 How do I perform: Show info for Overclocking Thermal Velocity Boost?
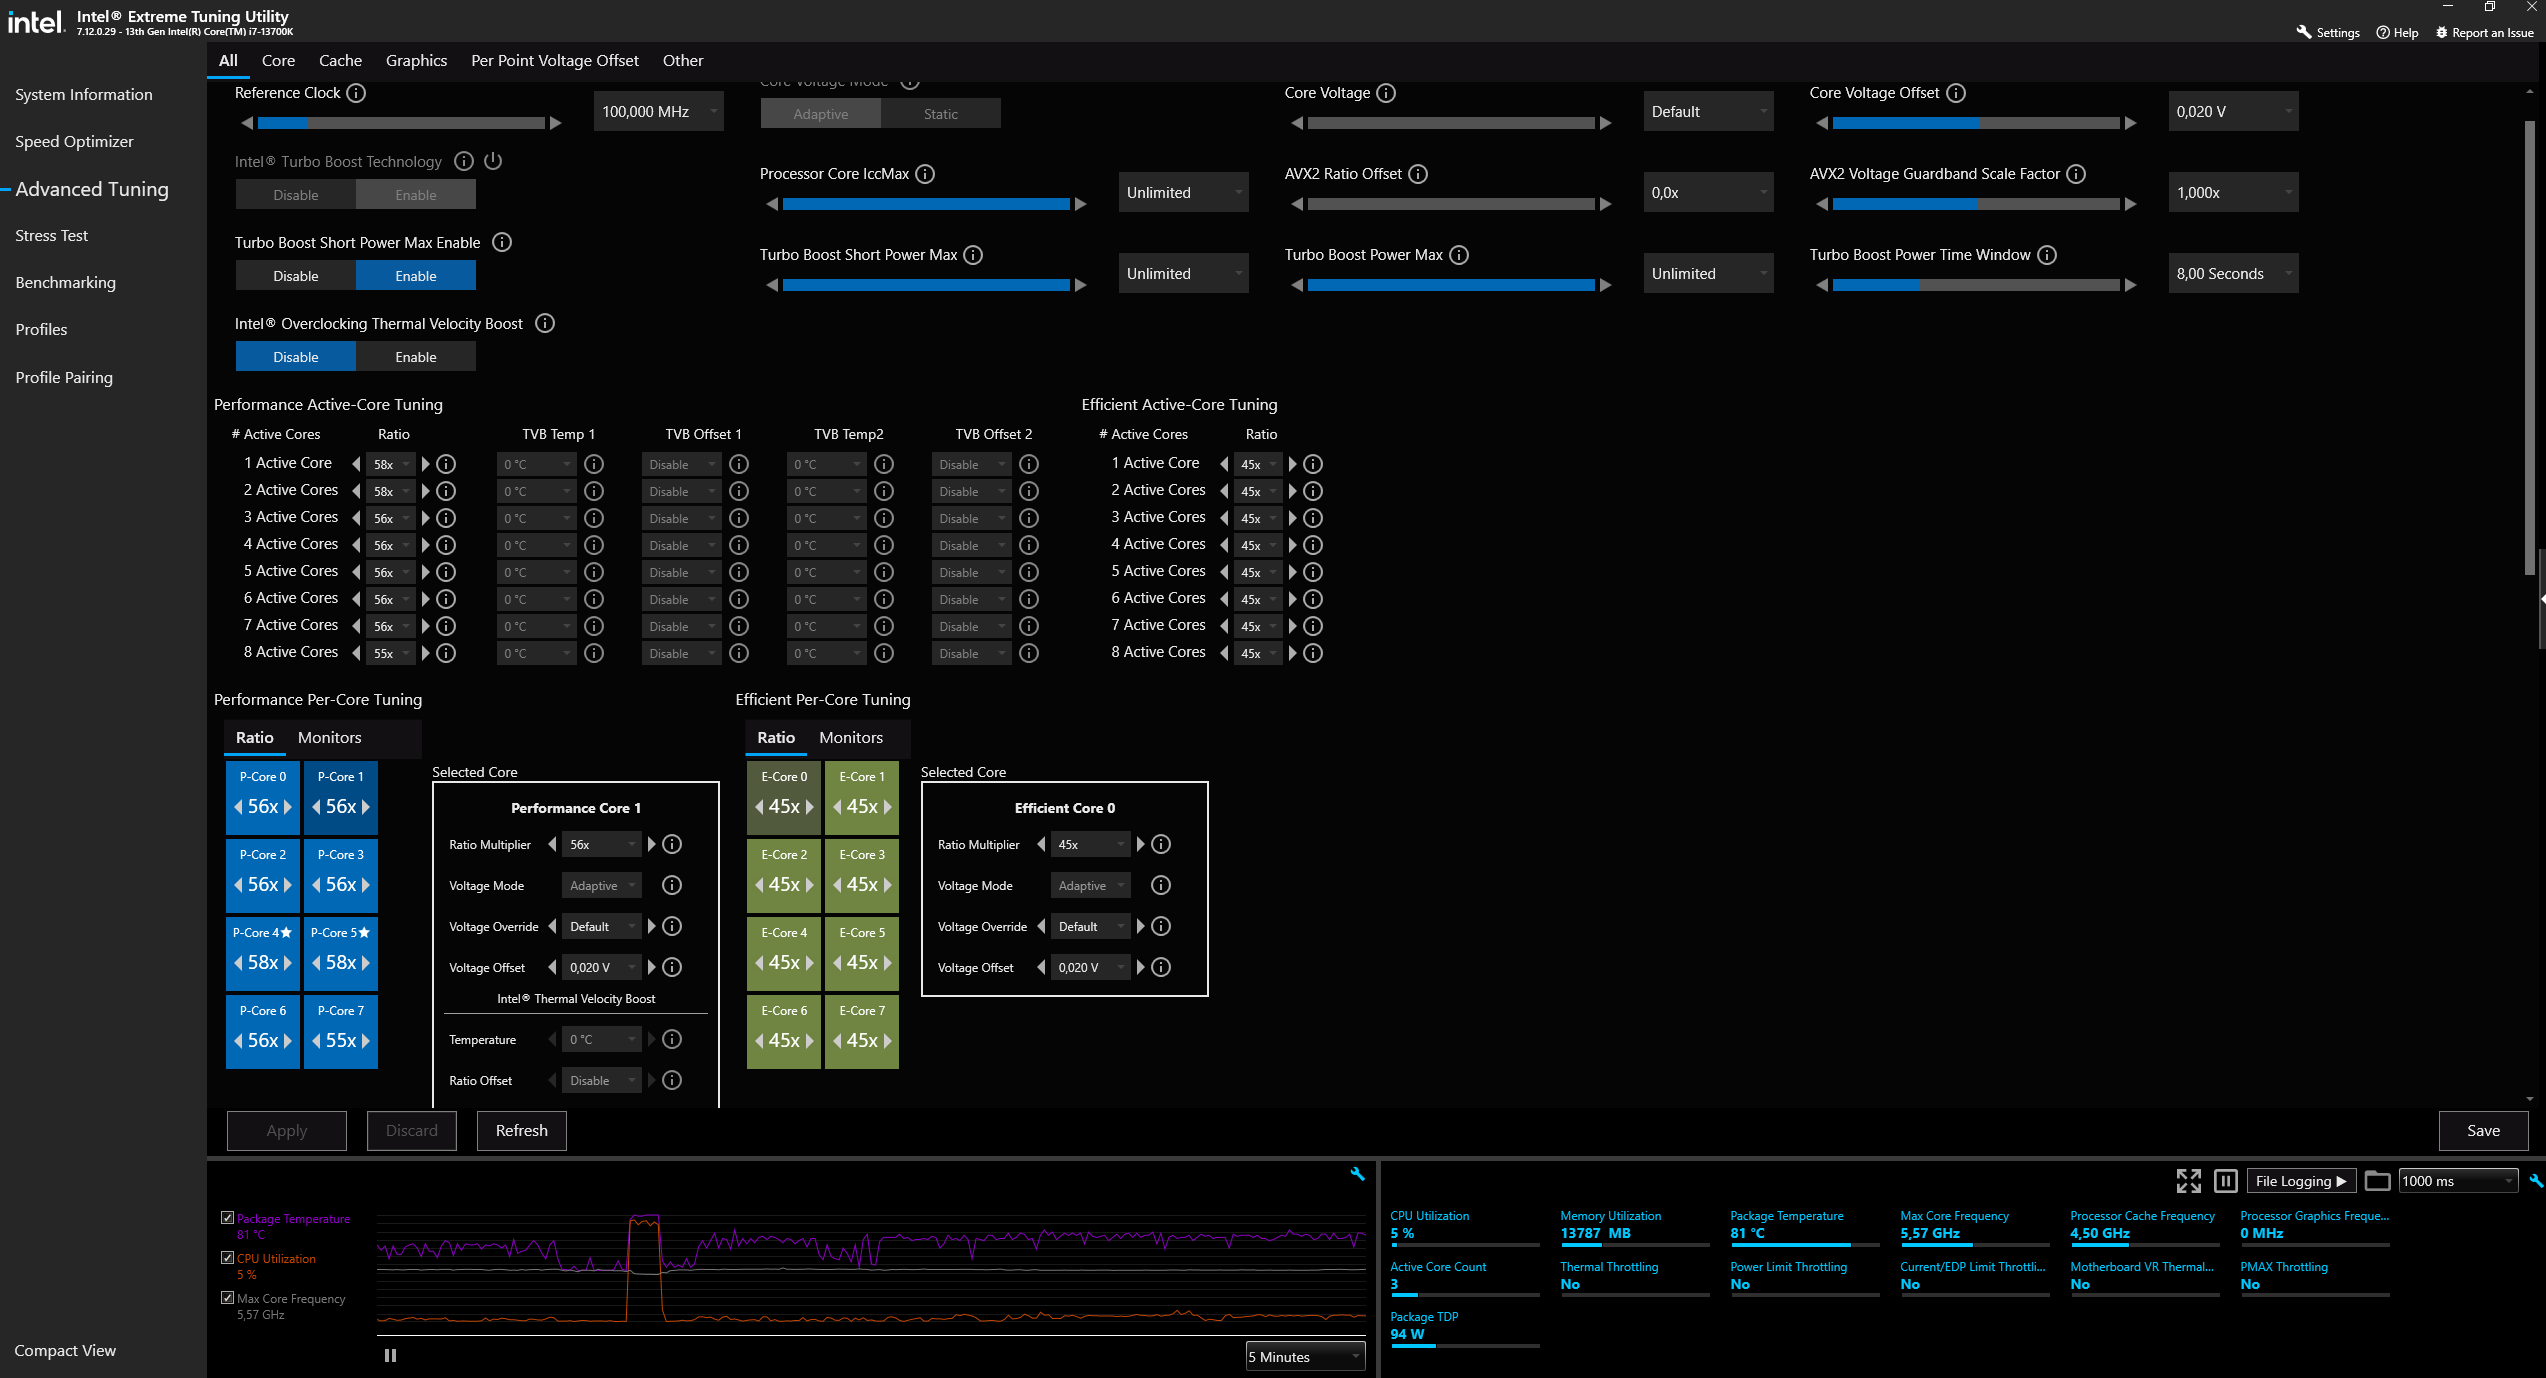(x=545, y=323)
